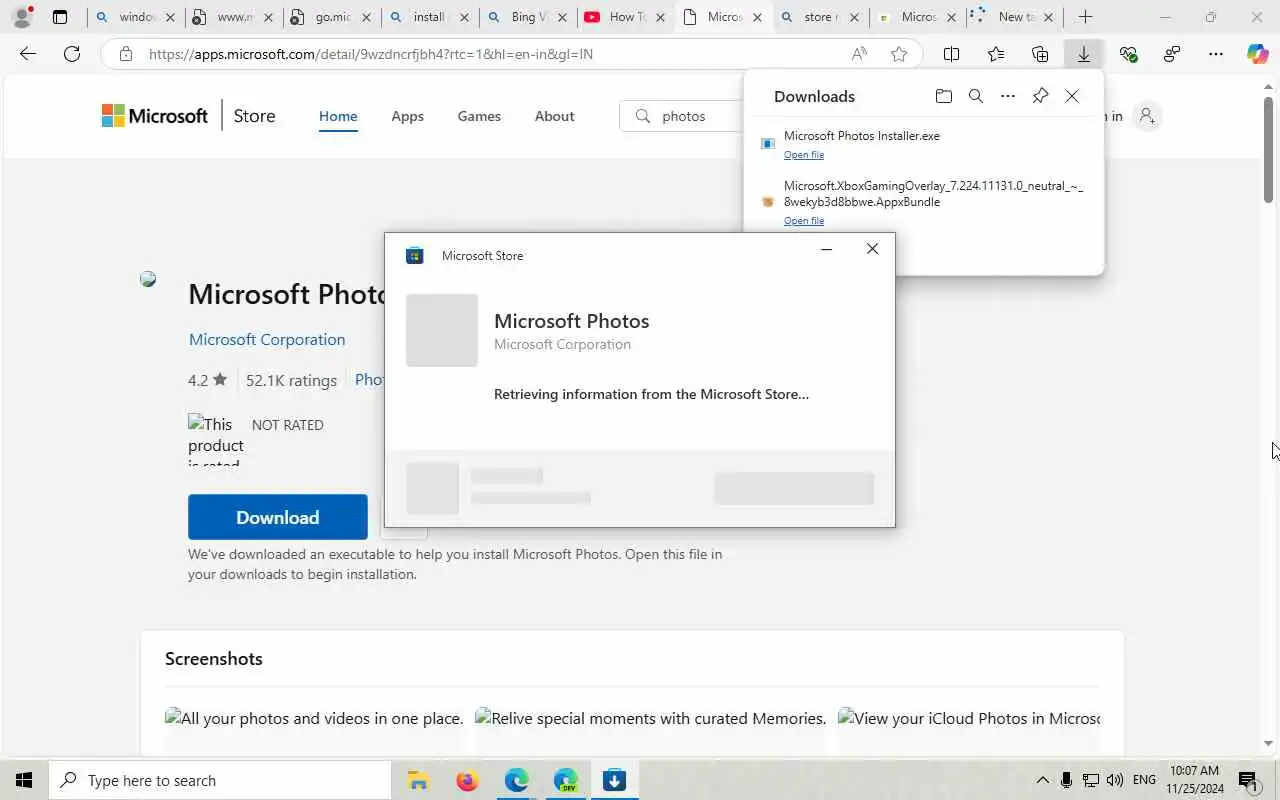Open more options in Downloads panel
The width and height of the screenshot is (1280, 800).
1008,96
